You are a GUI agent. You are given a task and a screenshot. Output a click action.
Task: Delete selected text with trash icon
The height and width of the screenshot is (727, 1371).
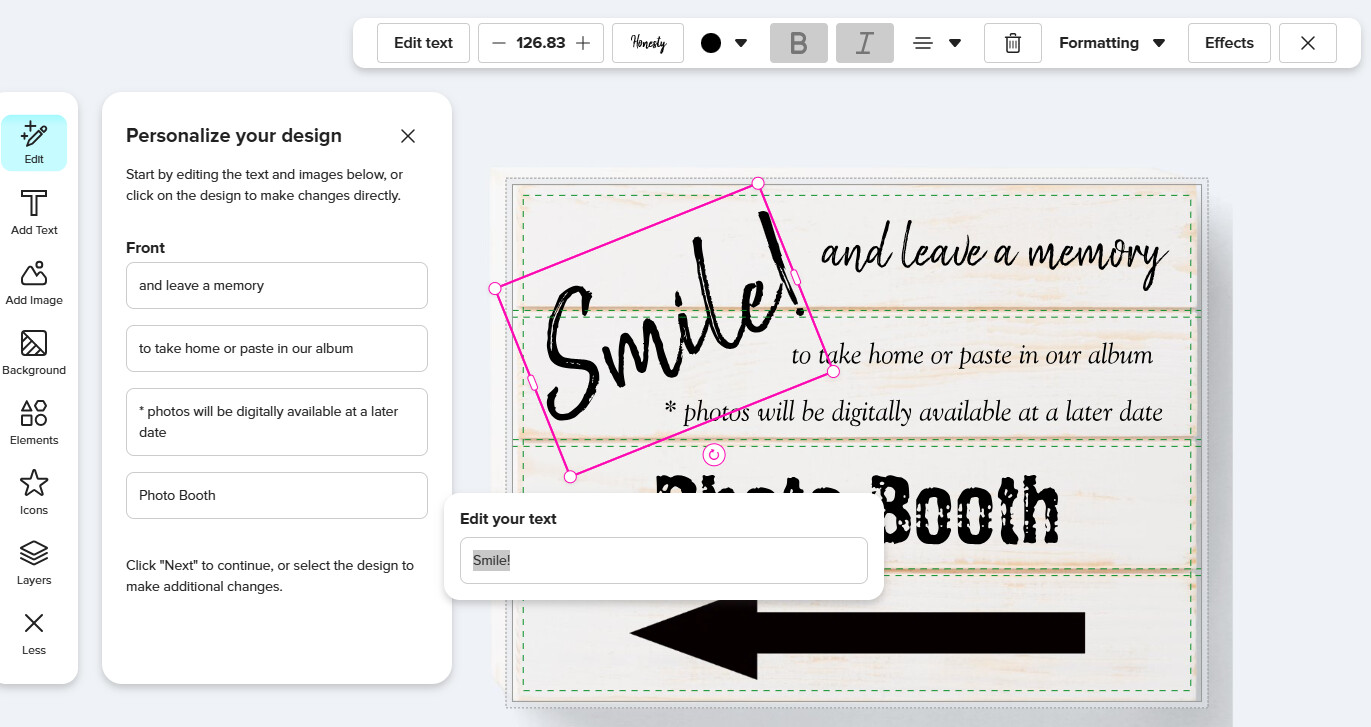click(1013, 43)
